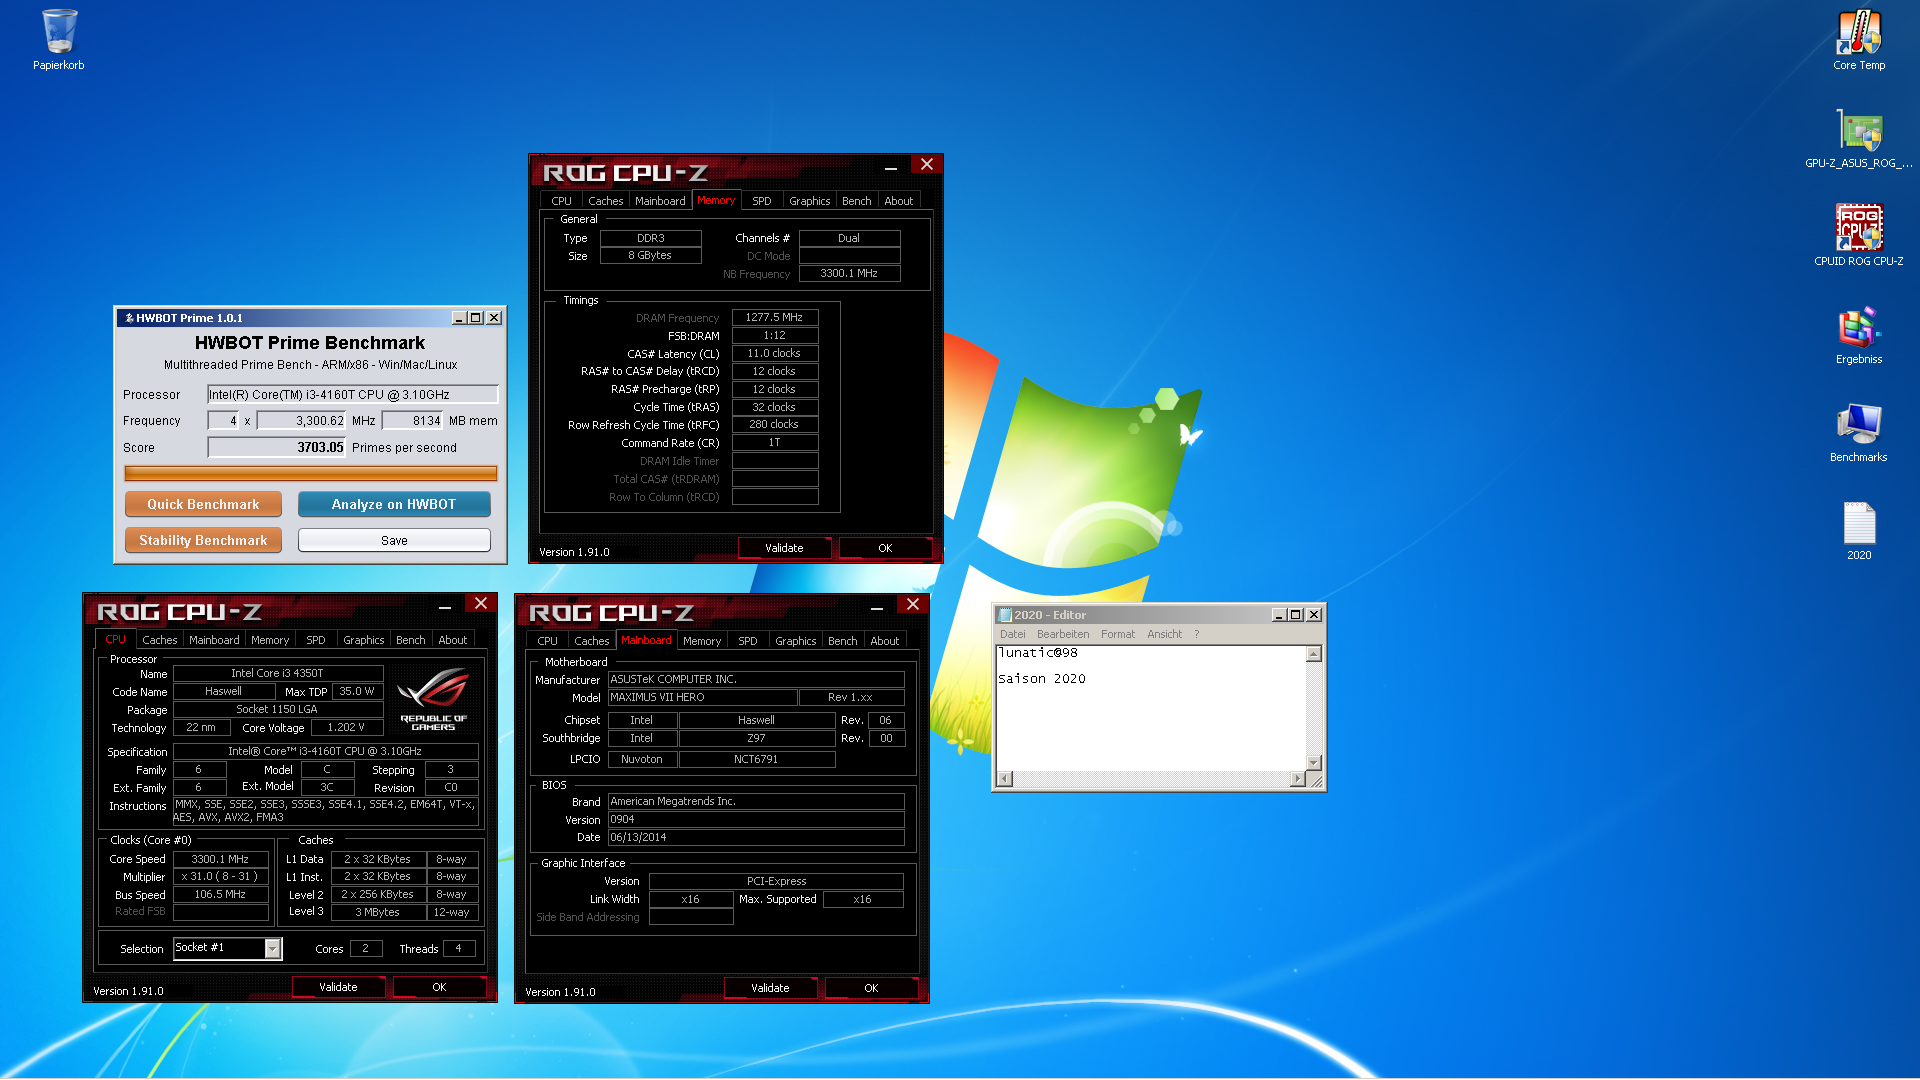This screenshot has width=1920, height=1080.
Task: Click the BIOS Date 06/13/2014 value
Action: [755, 838]
